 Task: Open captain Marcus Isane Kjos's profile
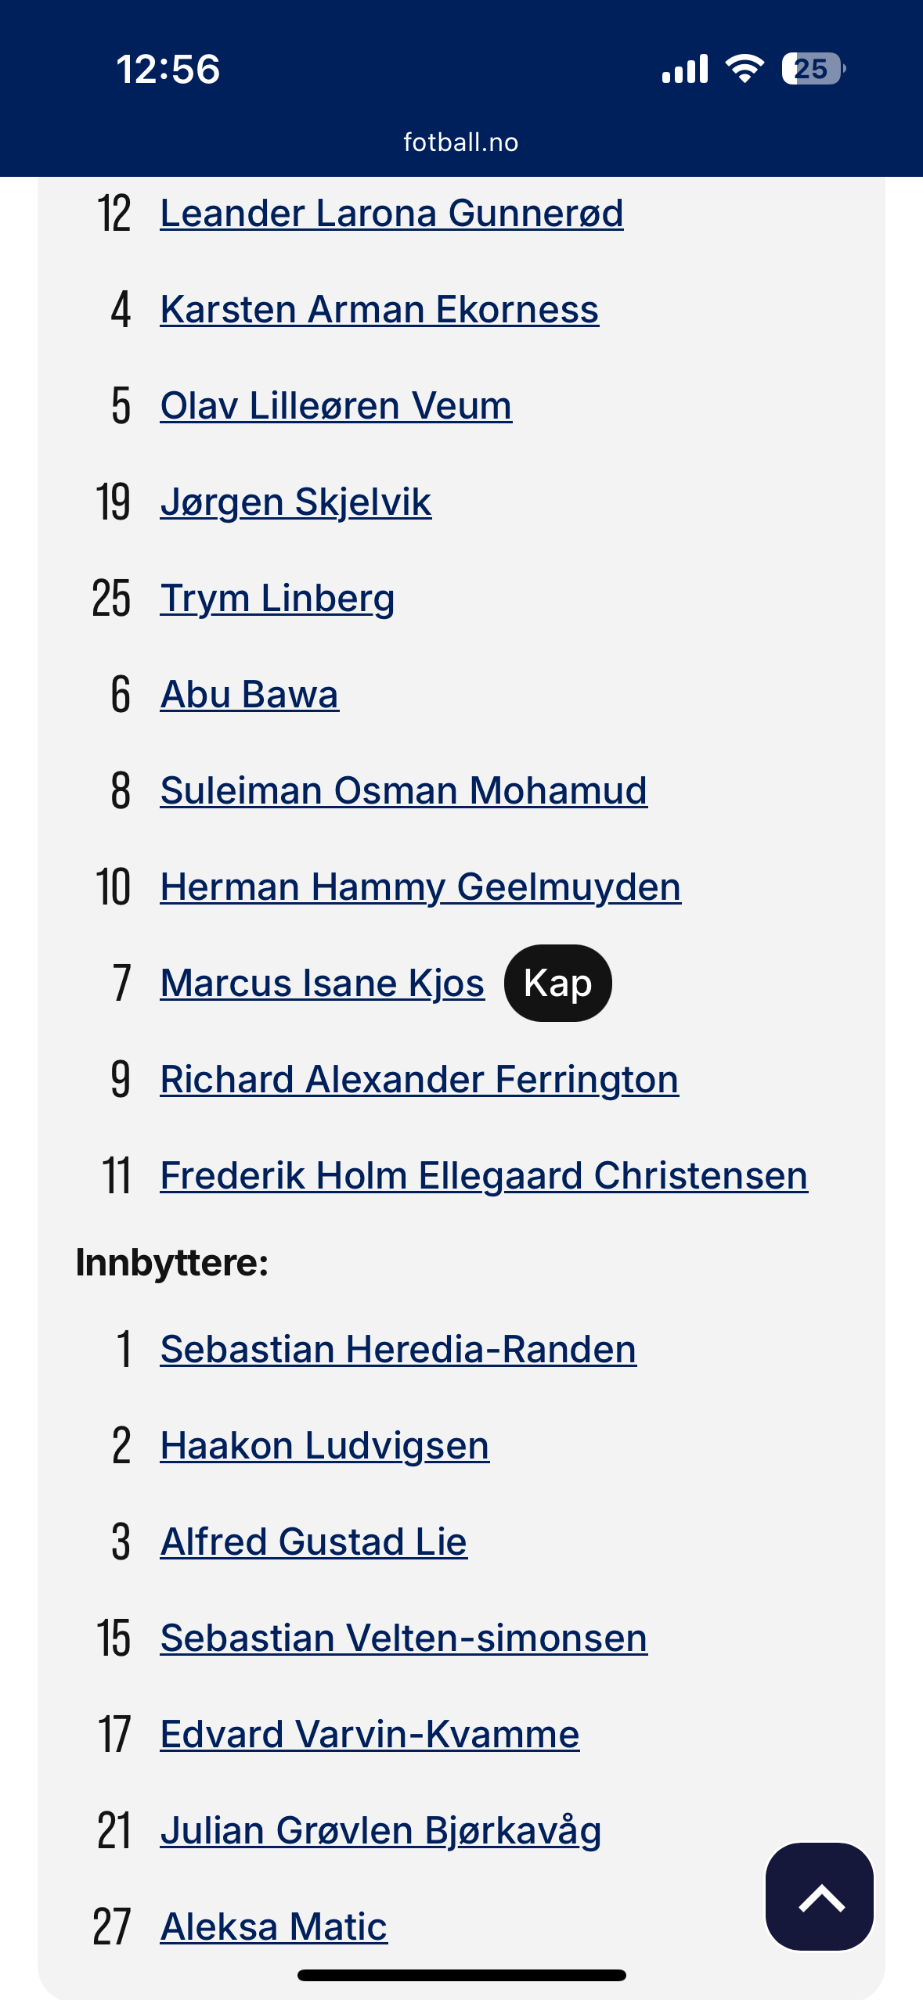[322, 983]
